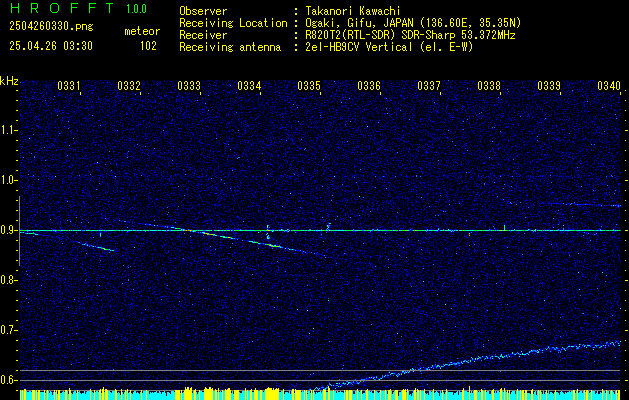Click time marker 0335
Image resolution: width=629 pixels, height=400 pixels.
(308, 85)
